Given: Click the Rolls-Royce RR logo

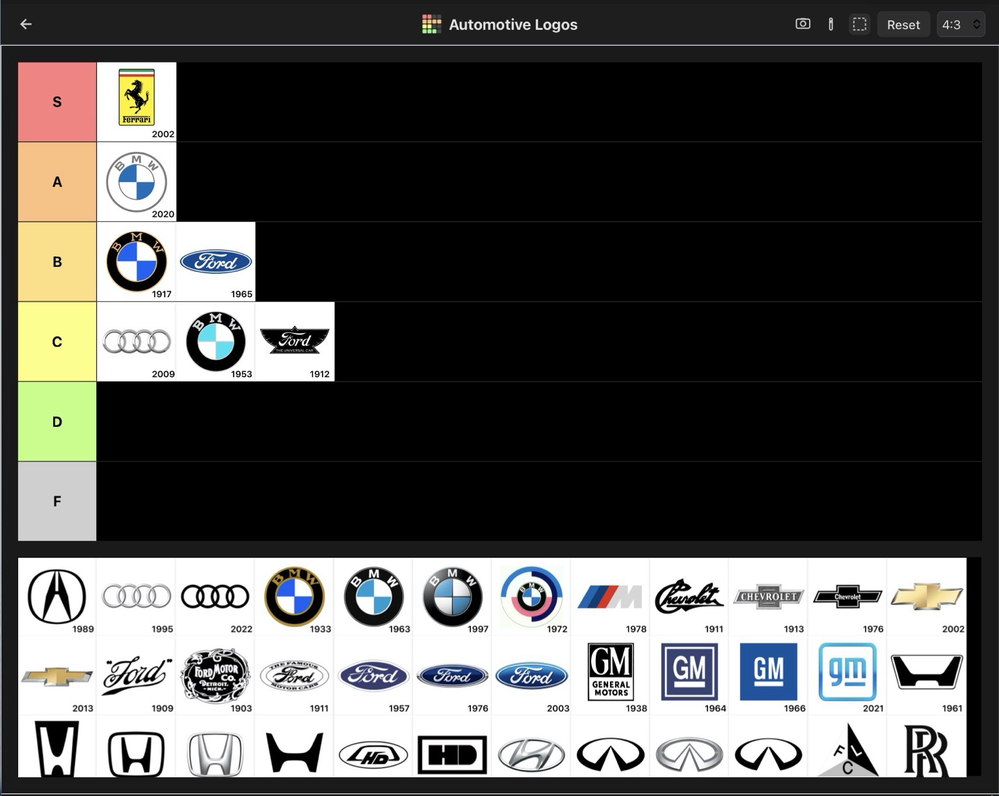Looking at the screenshot, I should (x=926, y=749).
